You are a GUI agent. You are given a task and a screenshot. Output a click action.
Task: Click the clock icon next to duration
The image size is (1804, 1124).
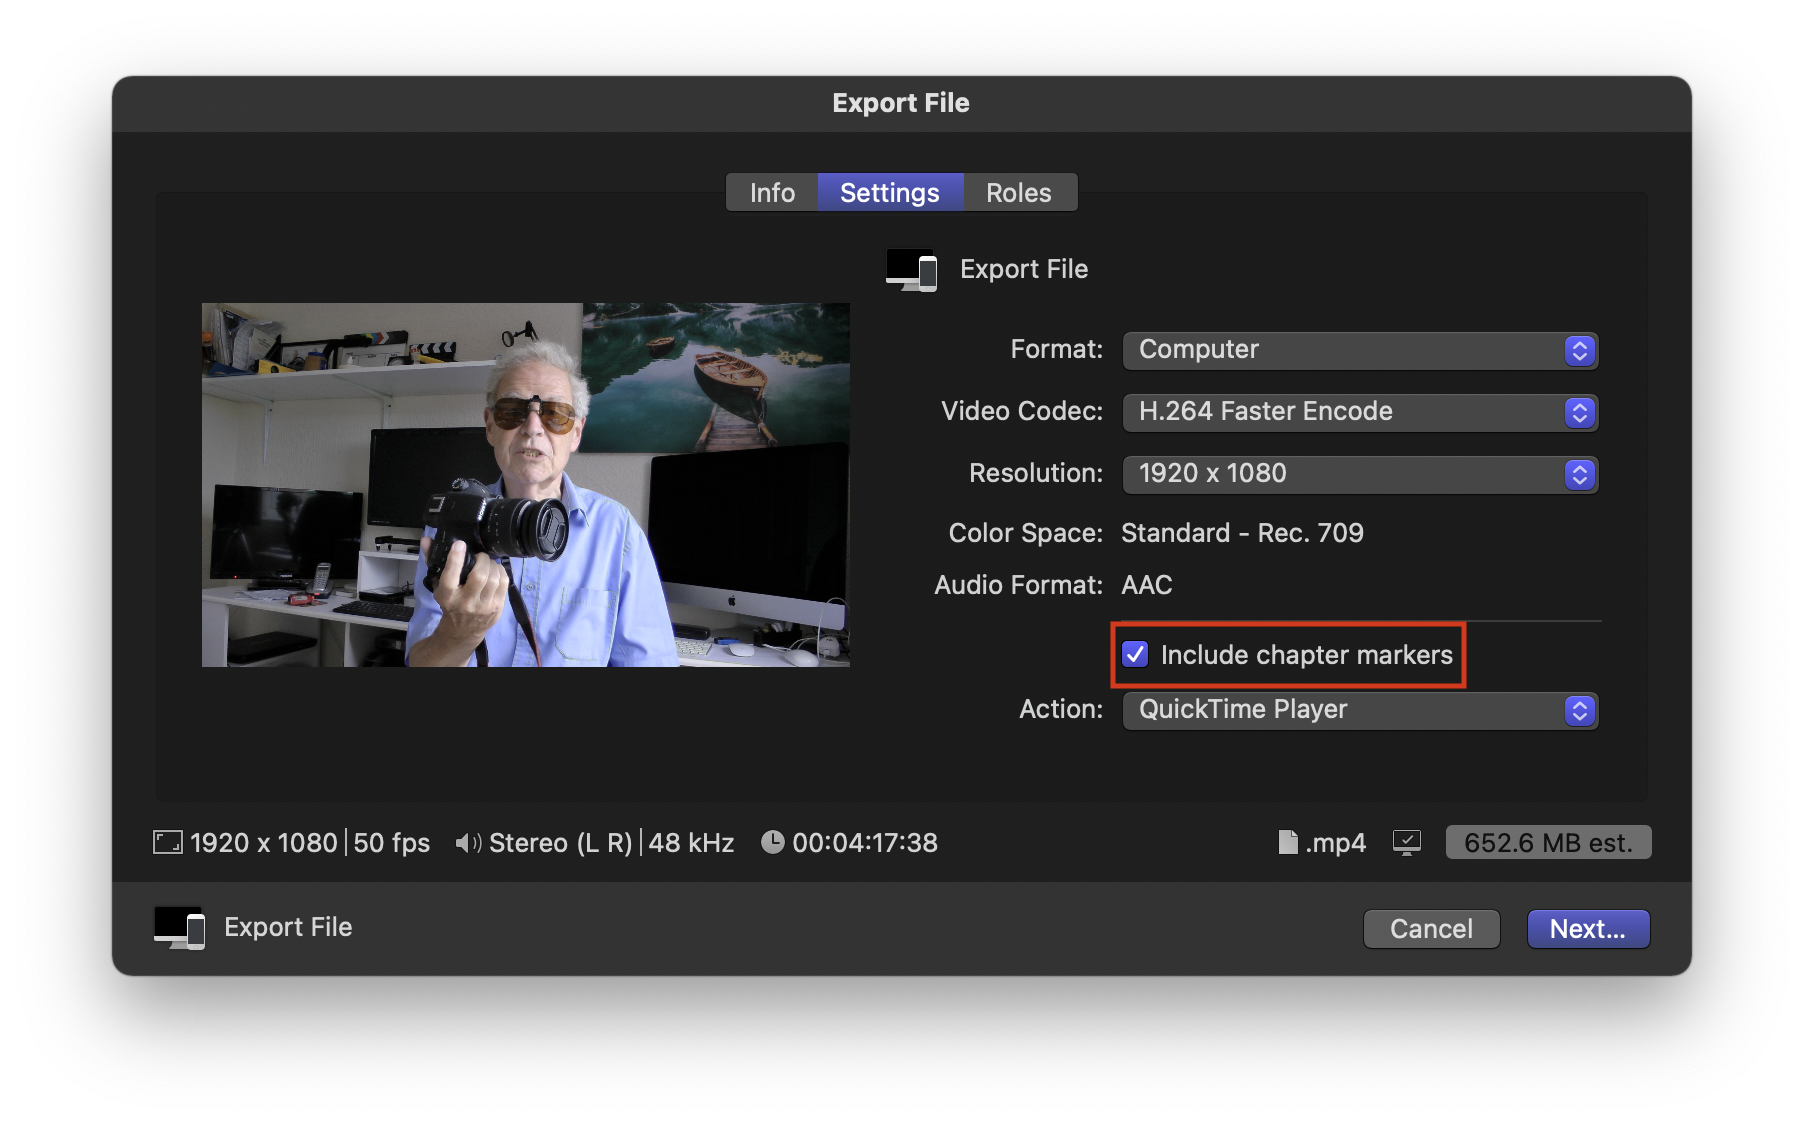(x=772, y=842)
